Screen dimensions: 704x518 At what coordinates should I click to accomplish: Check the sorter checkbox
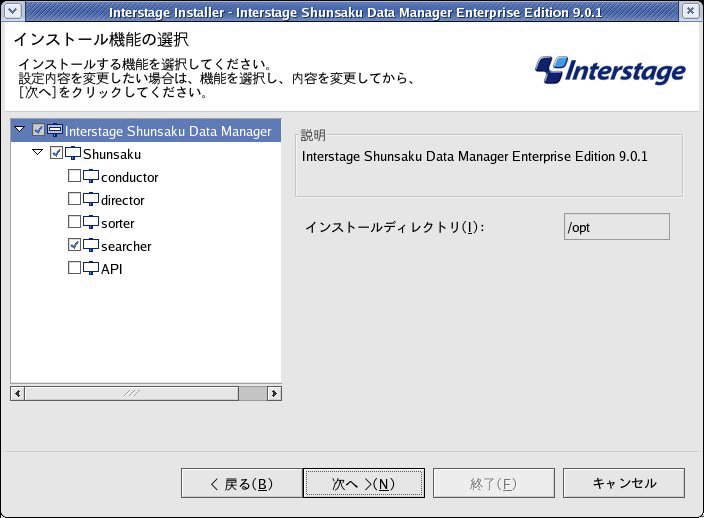75,221
